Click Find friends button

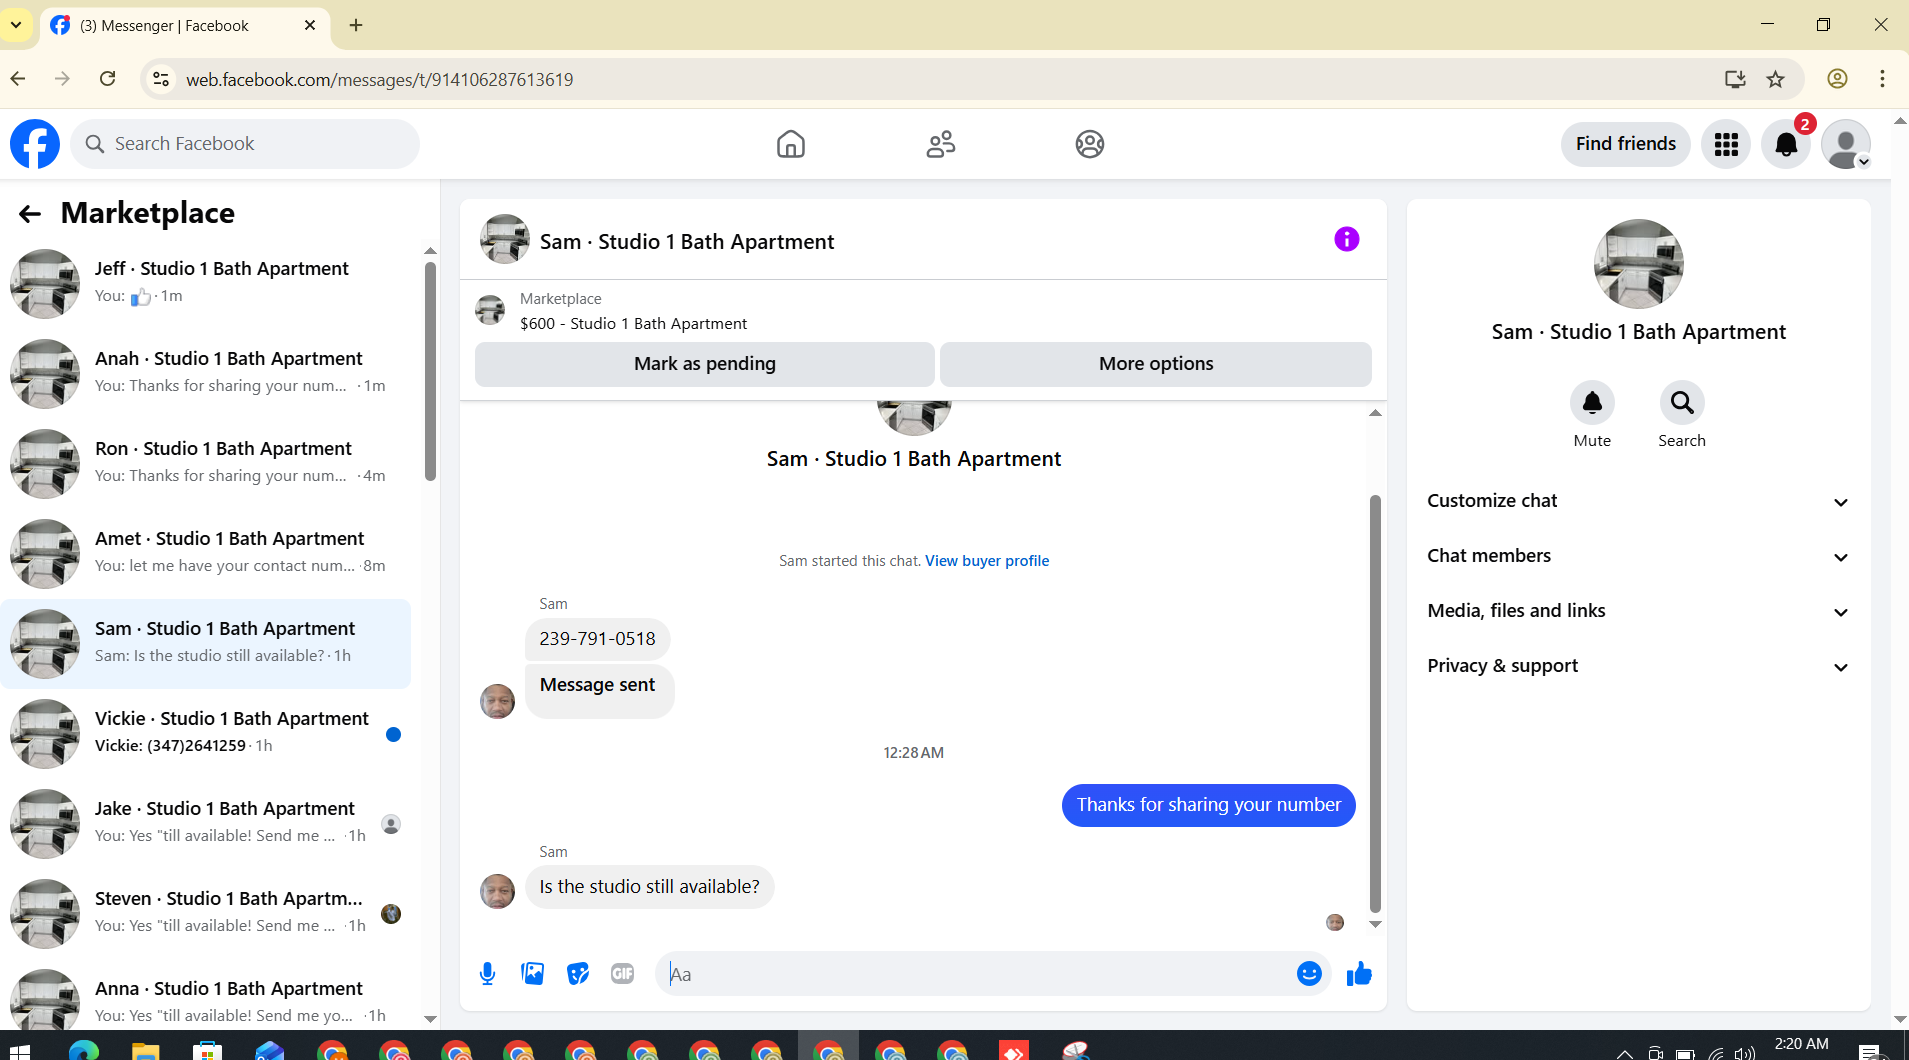click(1626, 144)
